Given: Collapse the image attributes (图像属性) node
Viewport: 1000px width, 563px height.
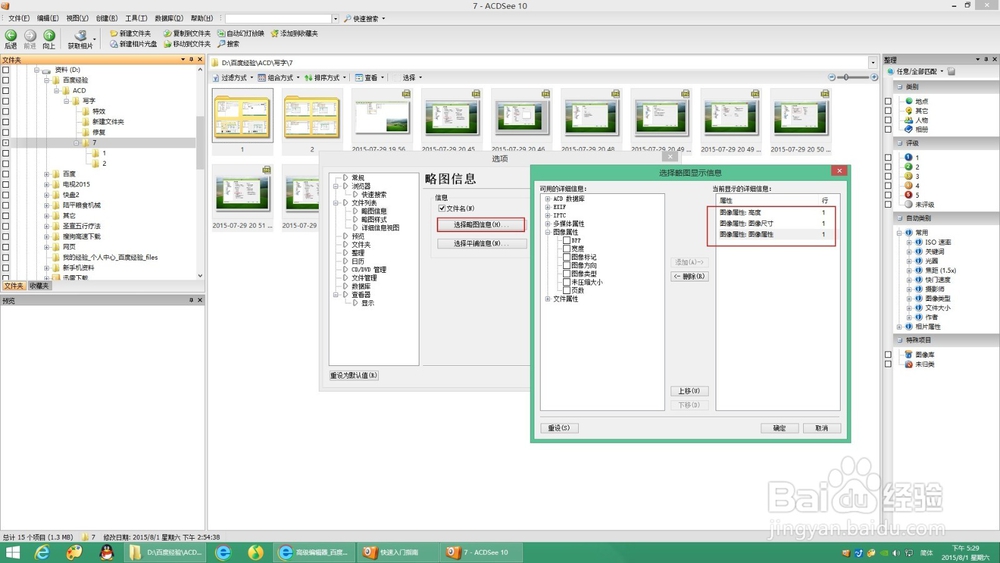Looking at the screenshot, I should [x=547, y=232].
